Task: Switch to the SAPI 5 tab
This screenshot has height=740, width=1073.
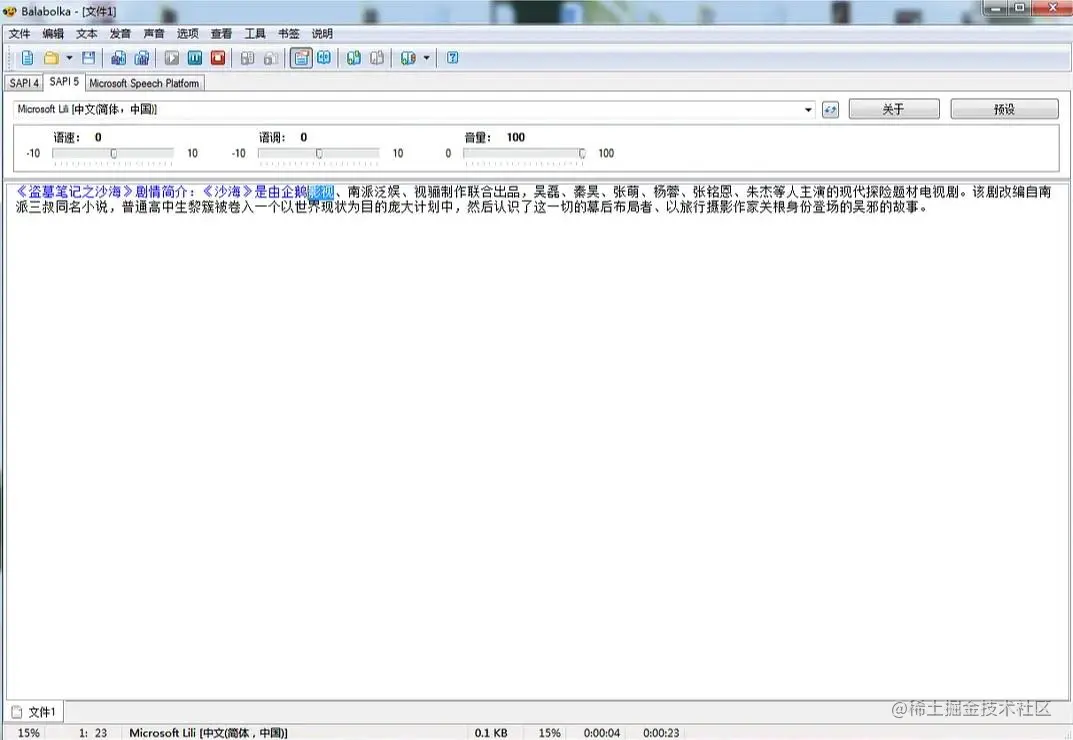Action: coord(64,81)
